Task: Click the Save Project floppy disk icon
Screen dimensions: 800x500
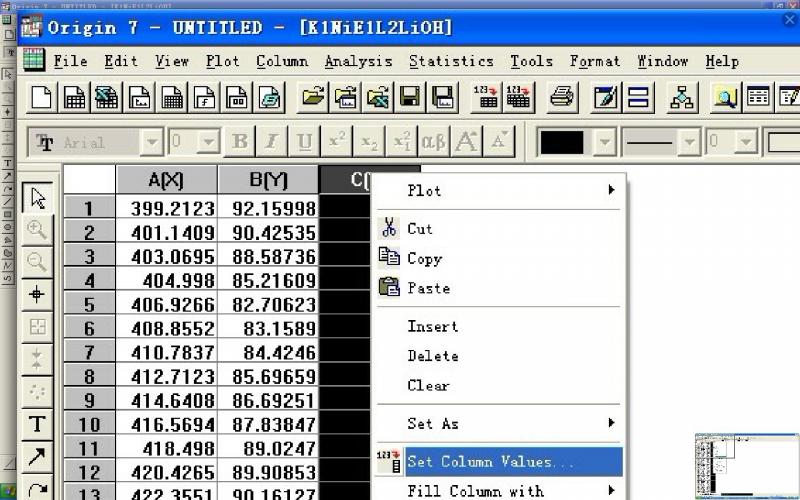Action: point(410,96)
